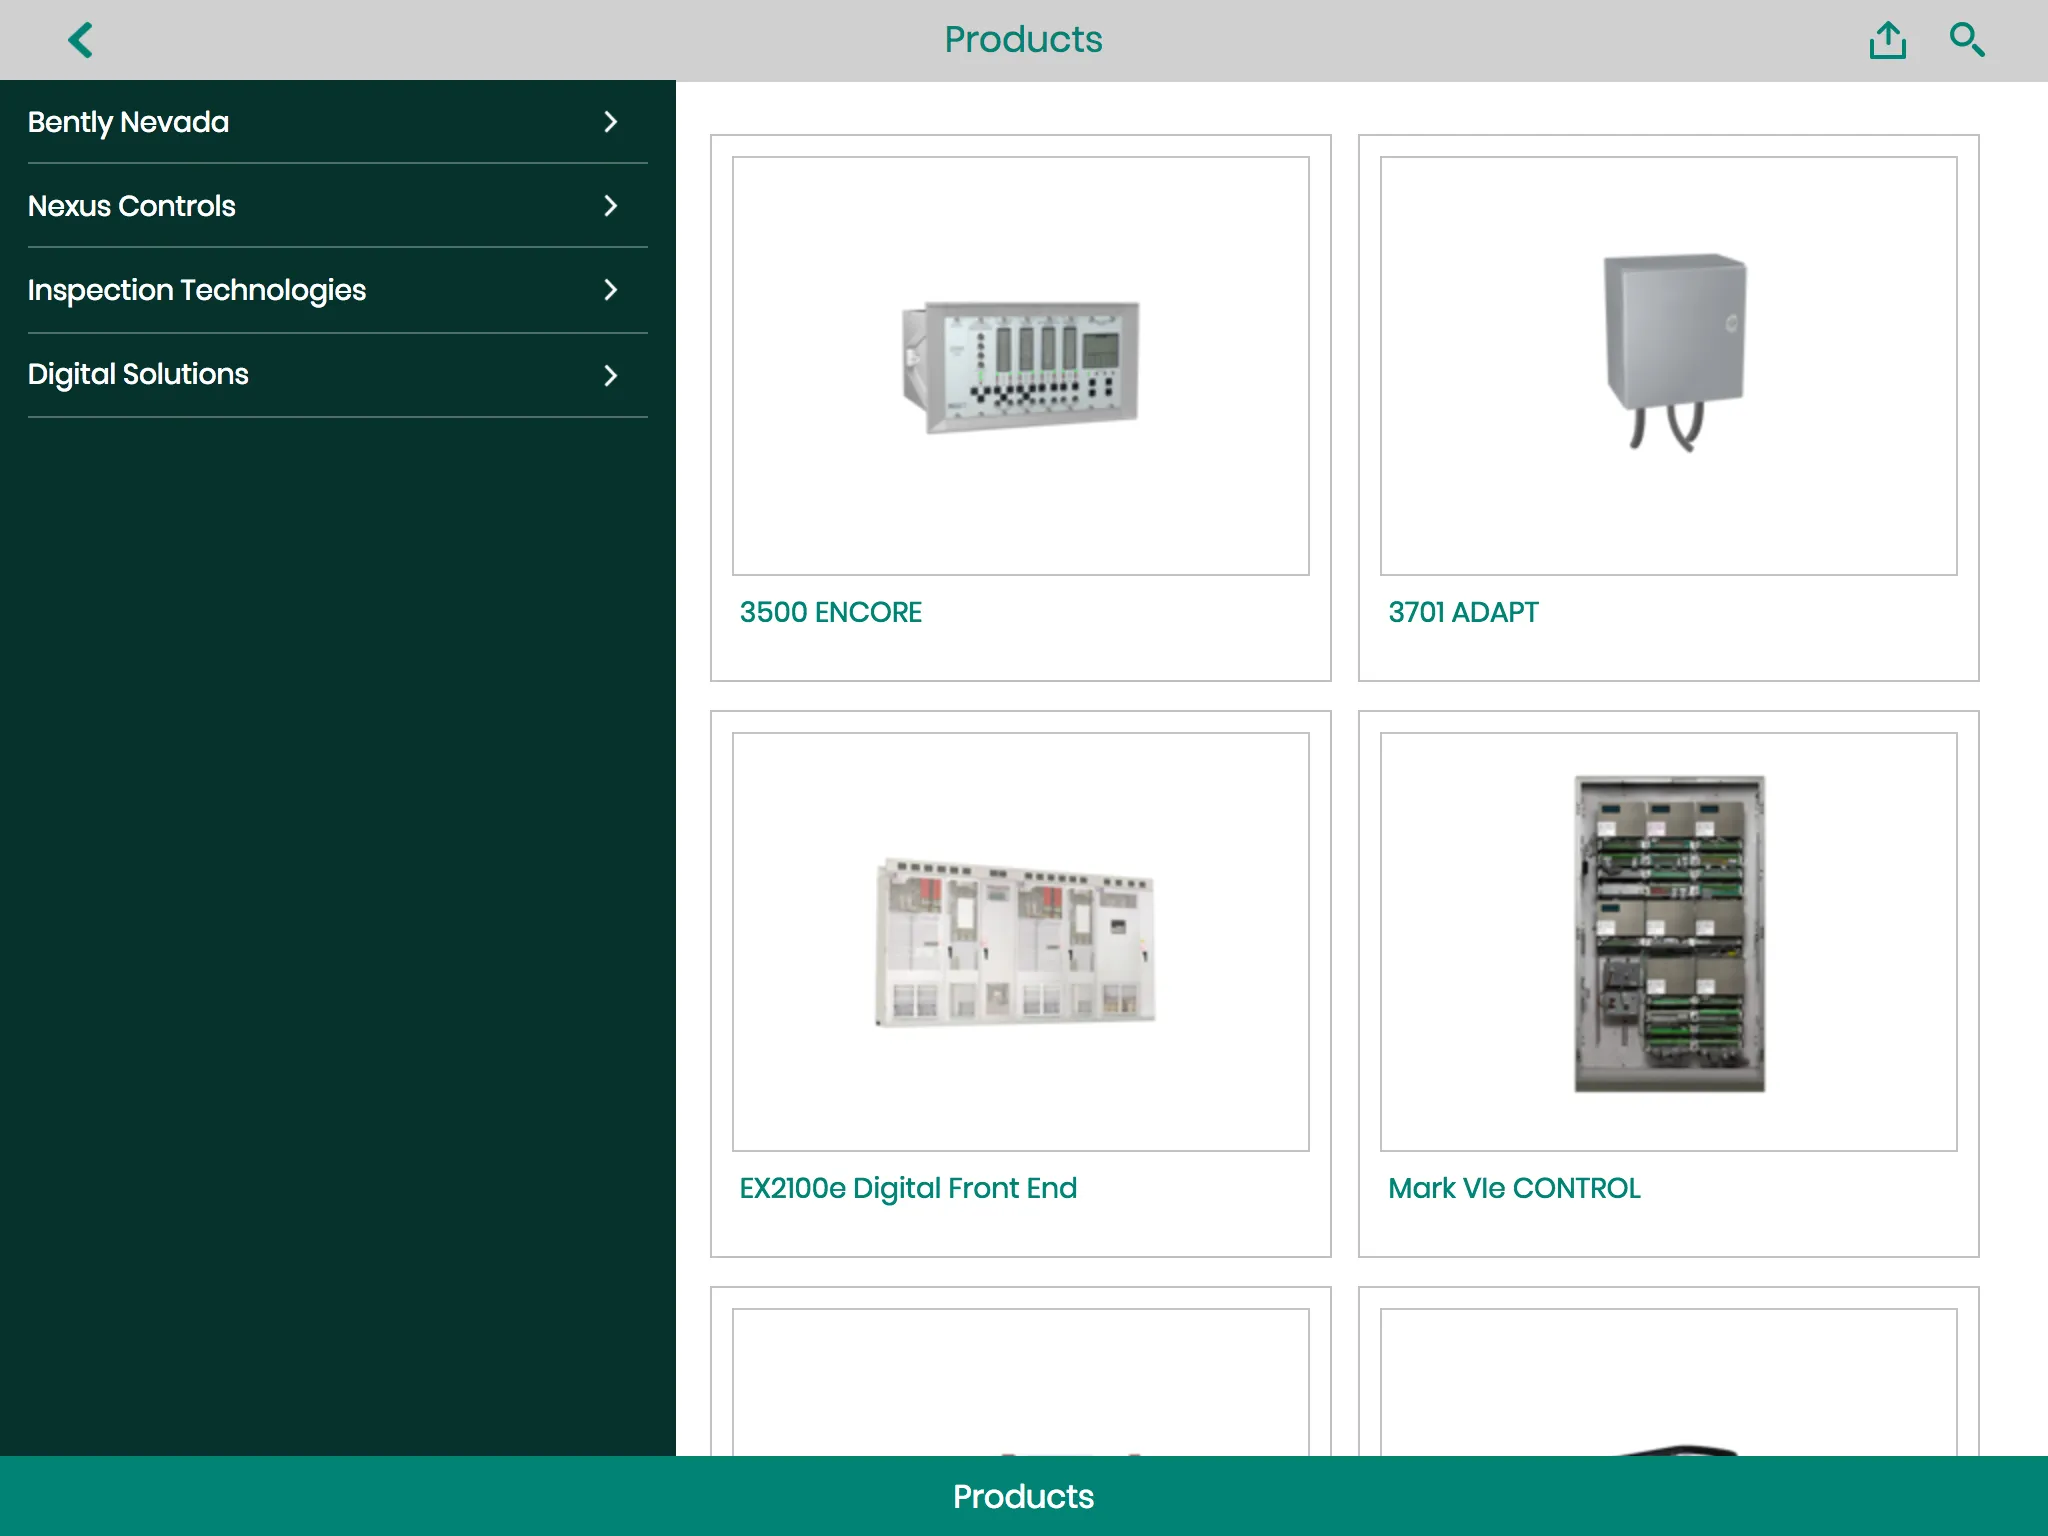Click the 3701 ADAPT label
2048x1536 pixels.
[1463, 612]
